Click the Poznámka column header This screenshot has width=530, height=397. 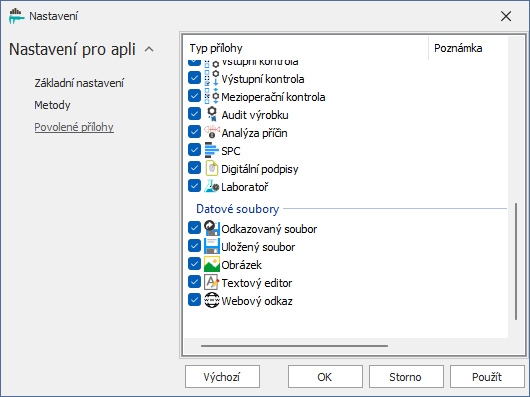coord(468,48)
